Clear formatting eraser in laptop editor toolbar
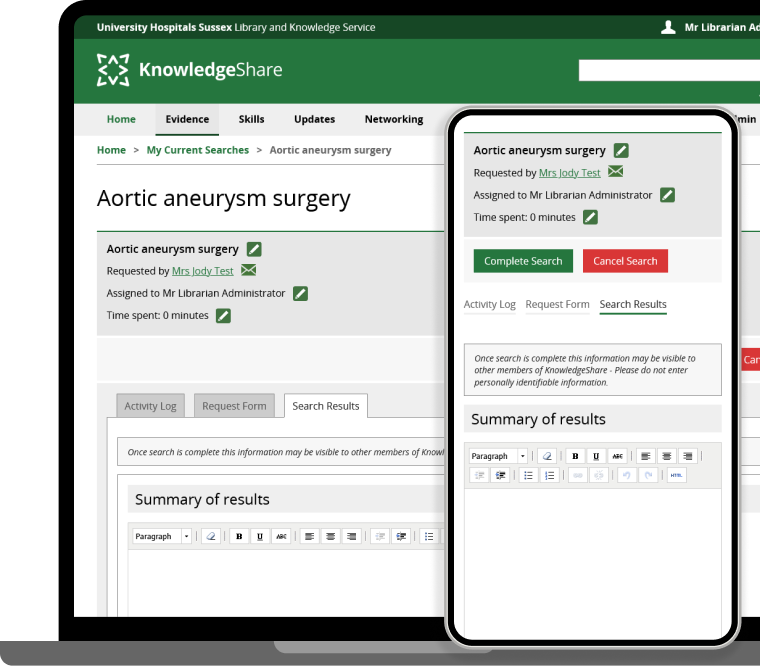The width and height of the screenshot is (760, 666). (211, 537)
